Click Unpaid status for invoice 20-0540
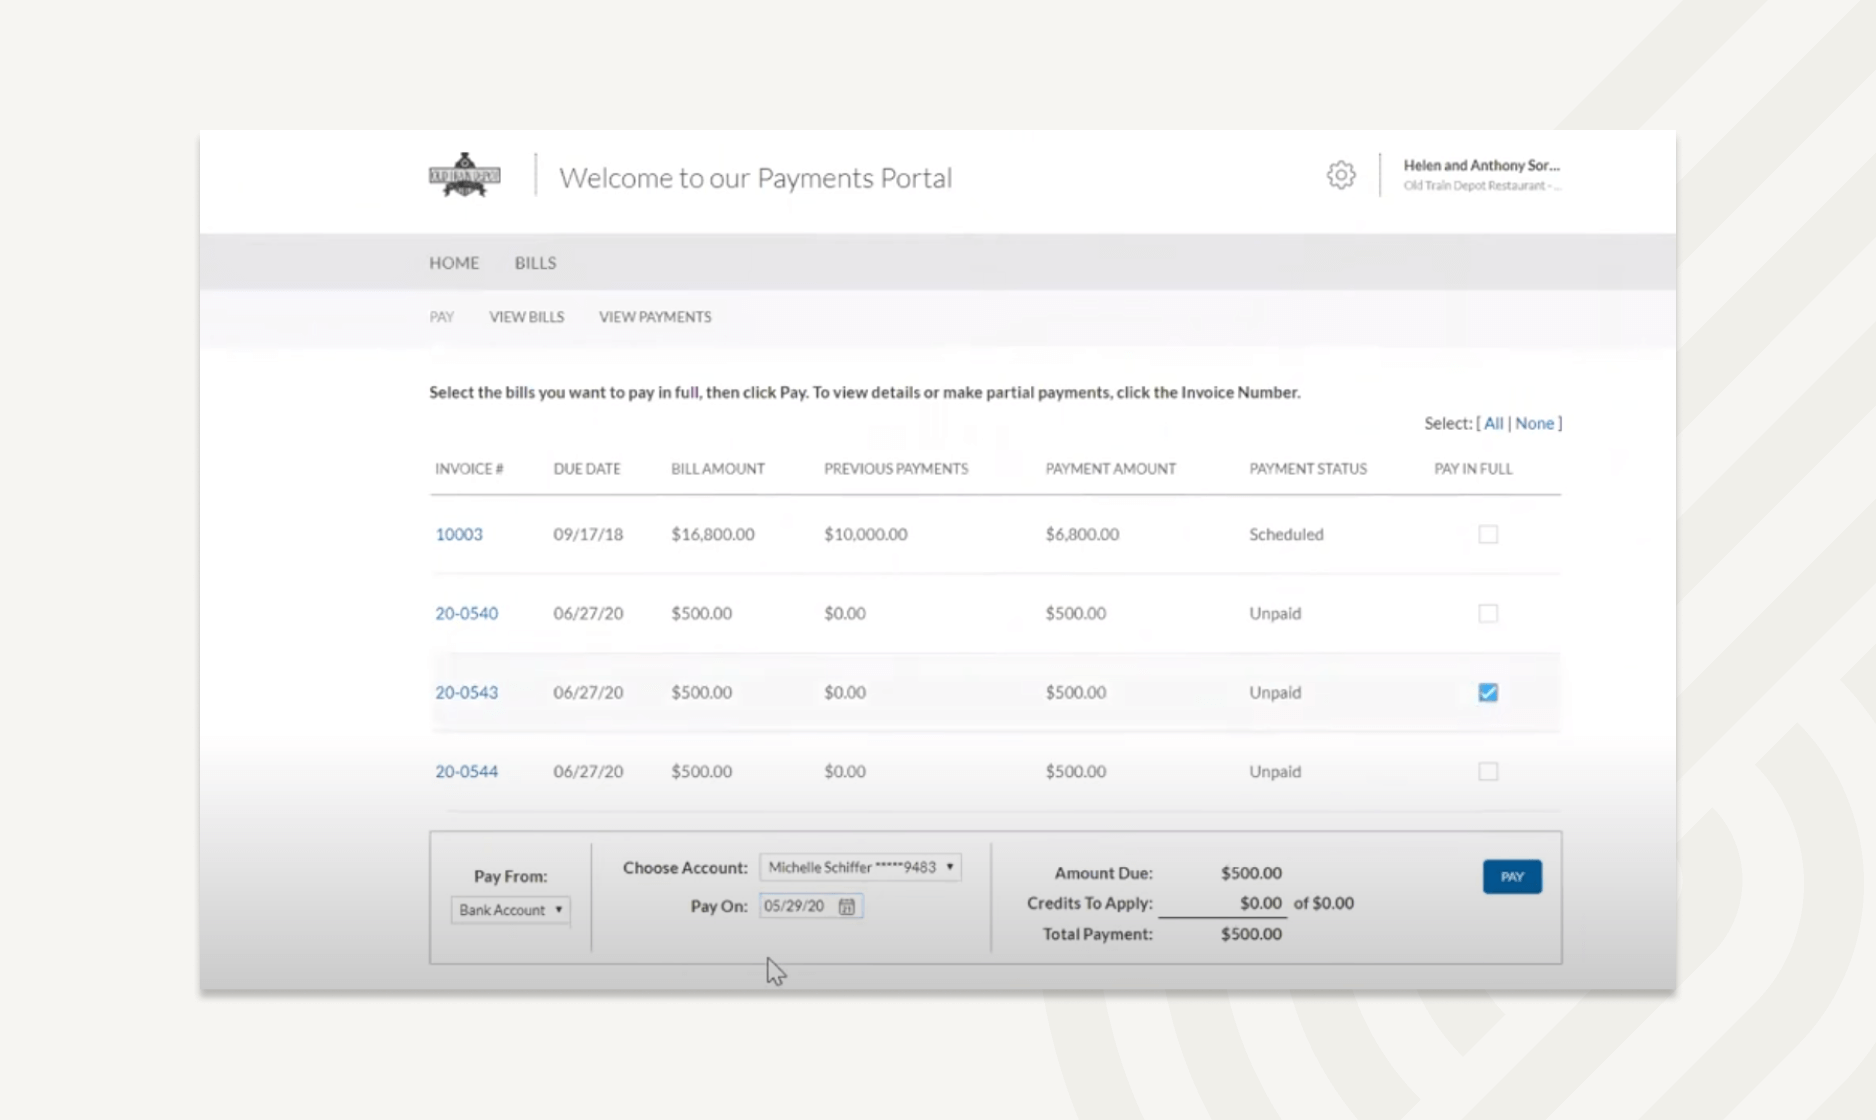The width and height of the screenshot is (1876, 1120). [x=1275, y=613]
